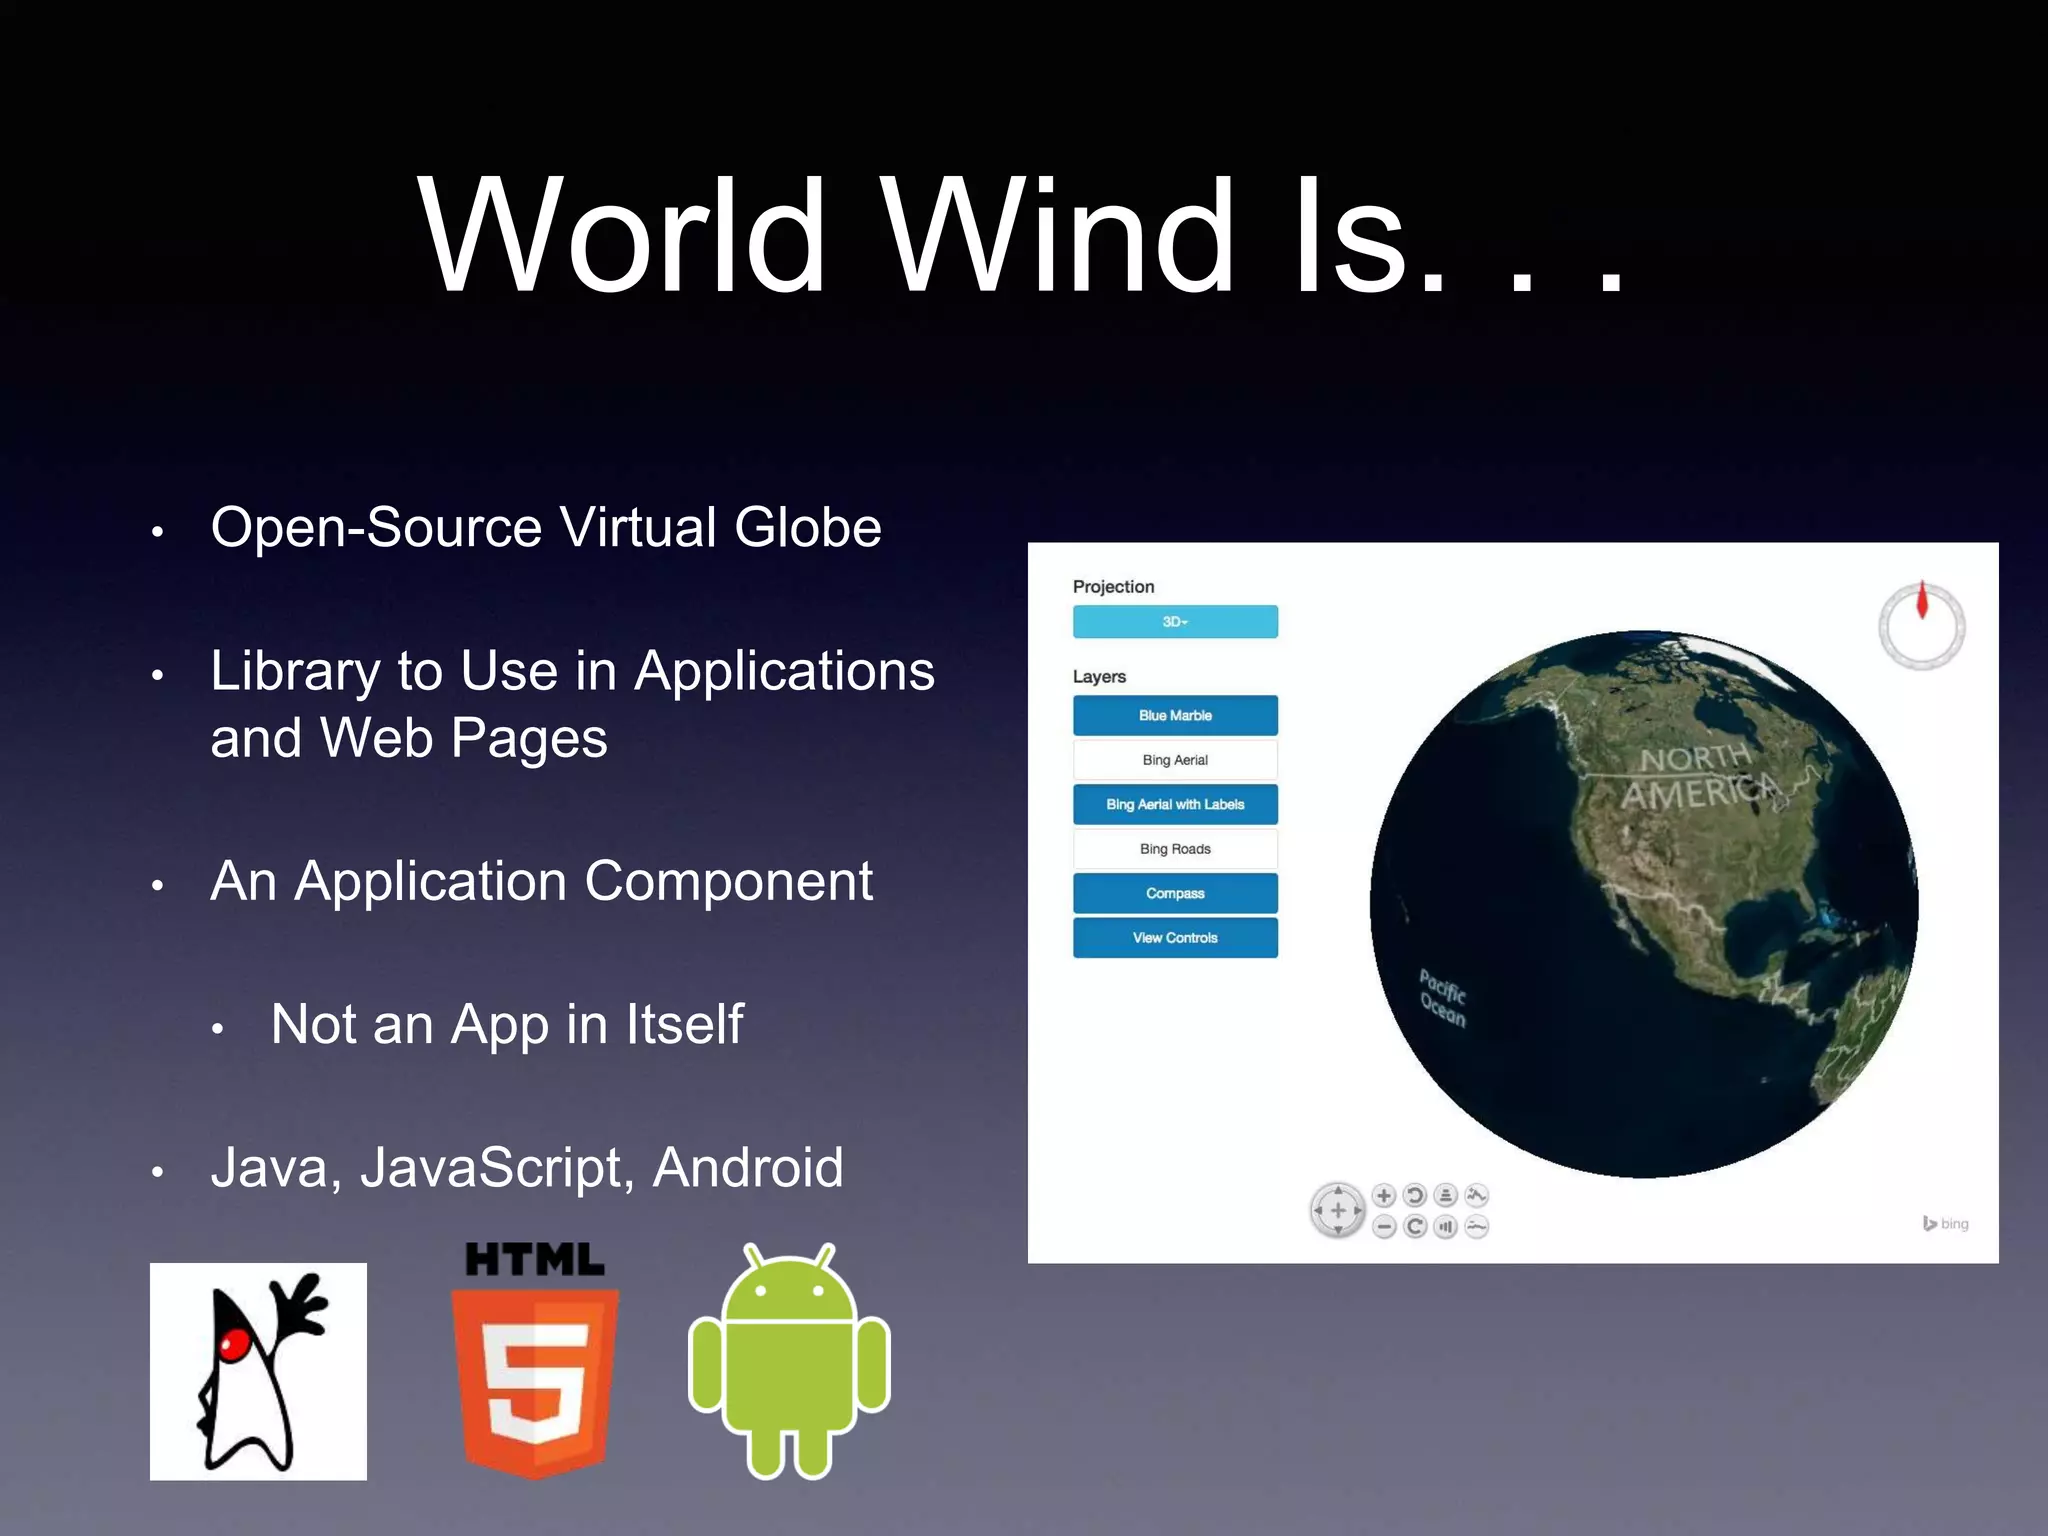Click the tilt down view control

click(1446, 1227)
